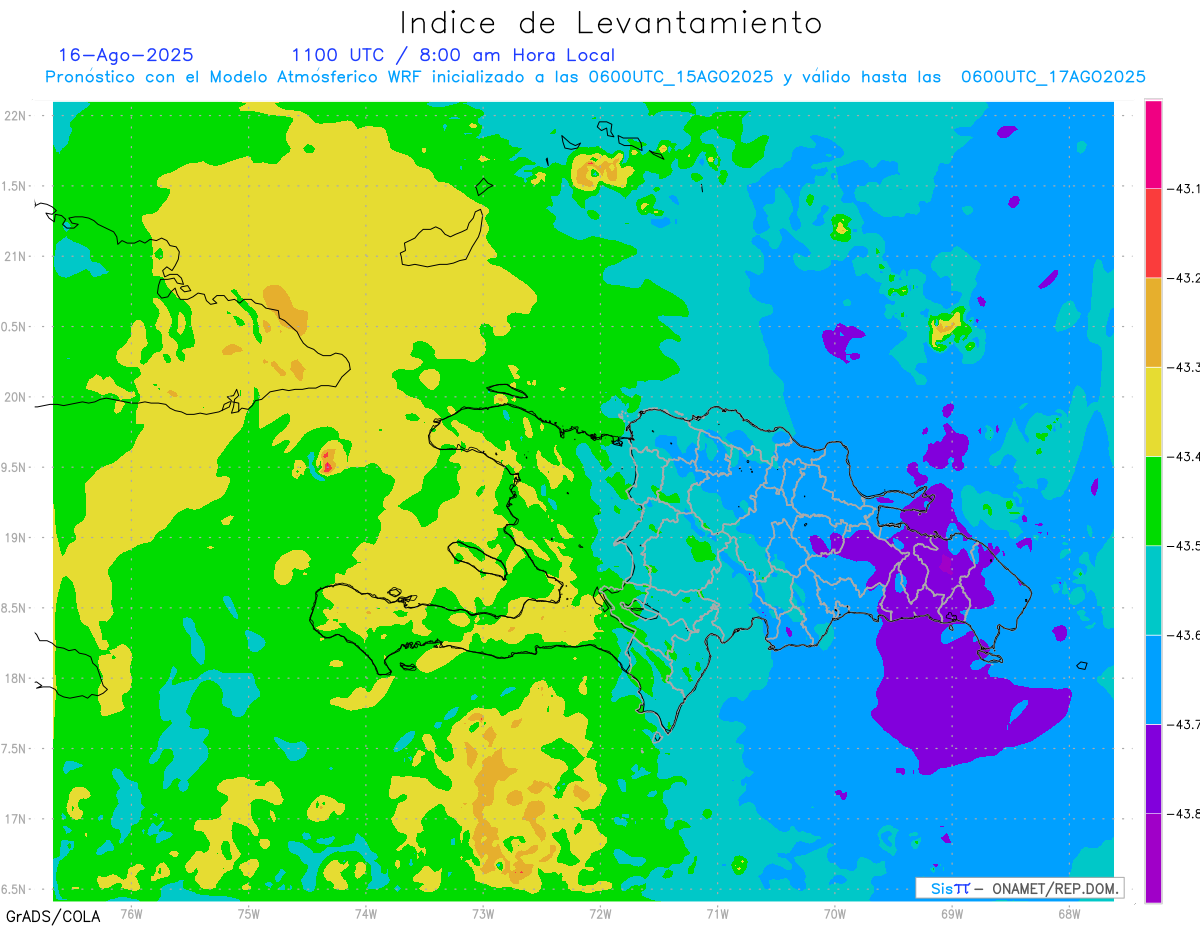
Task: Click the forecast valid-until time "0600UTC_17AGO2025"
Action: click(x=1053, y=77)
